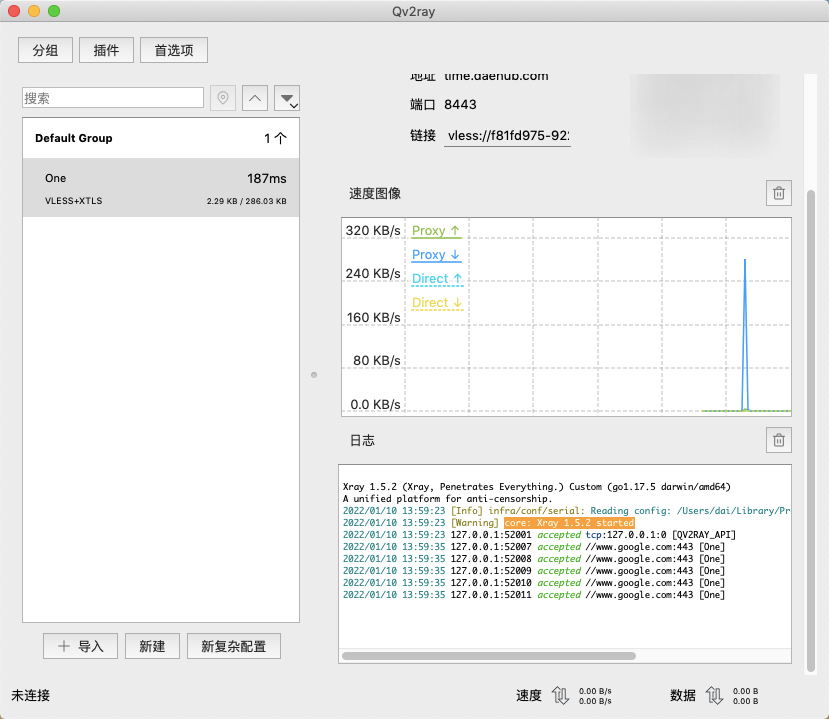Click the 'Reading config' Info log line
Viewport: 829px width, 719px height.
coord(567,511)
